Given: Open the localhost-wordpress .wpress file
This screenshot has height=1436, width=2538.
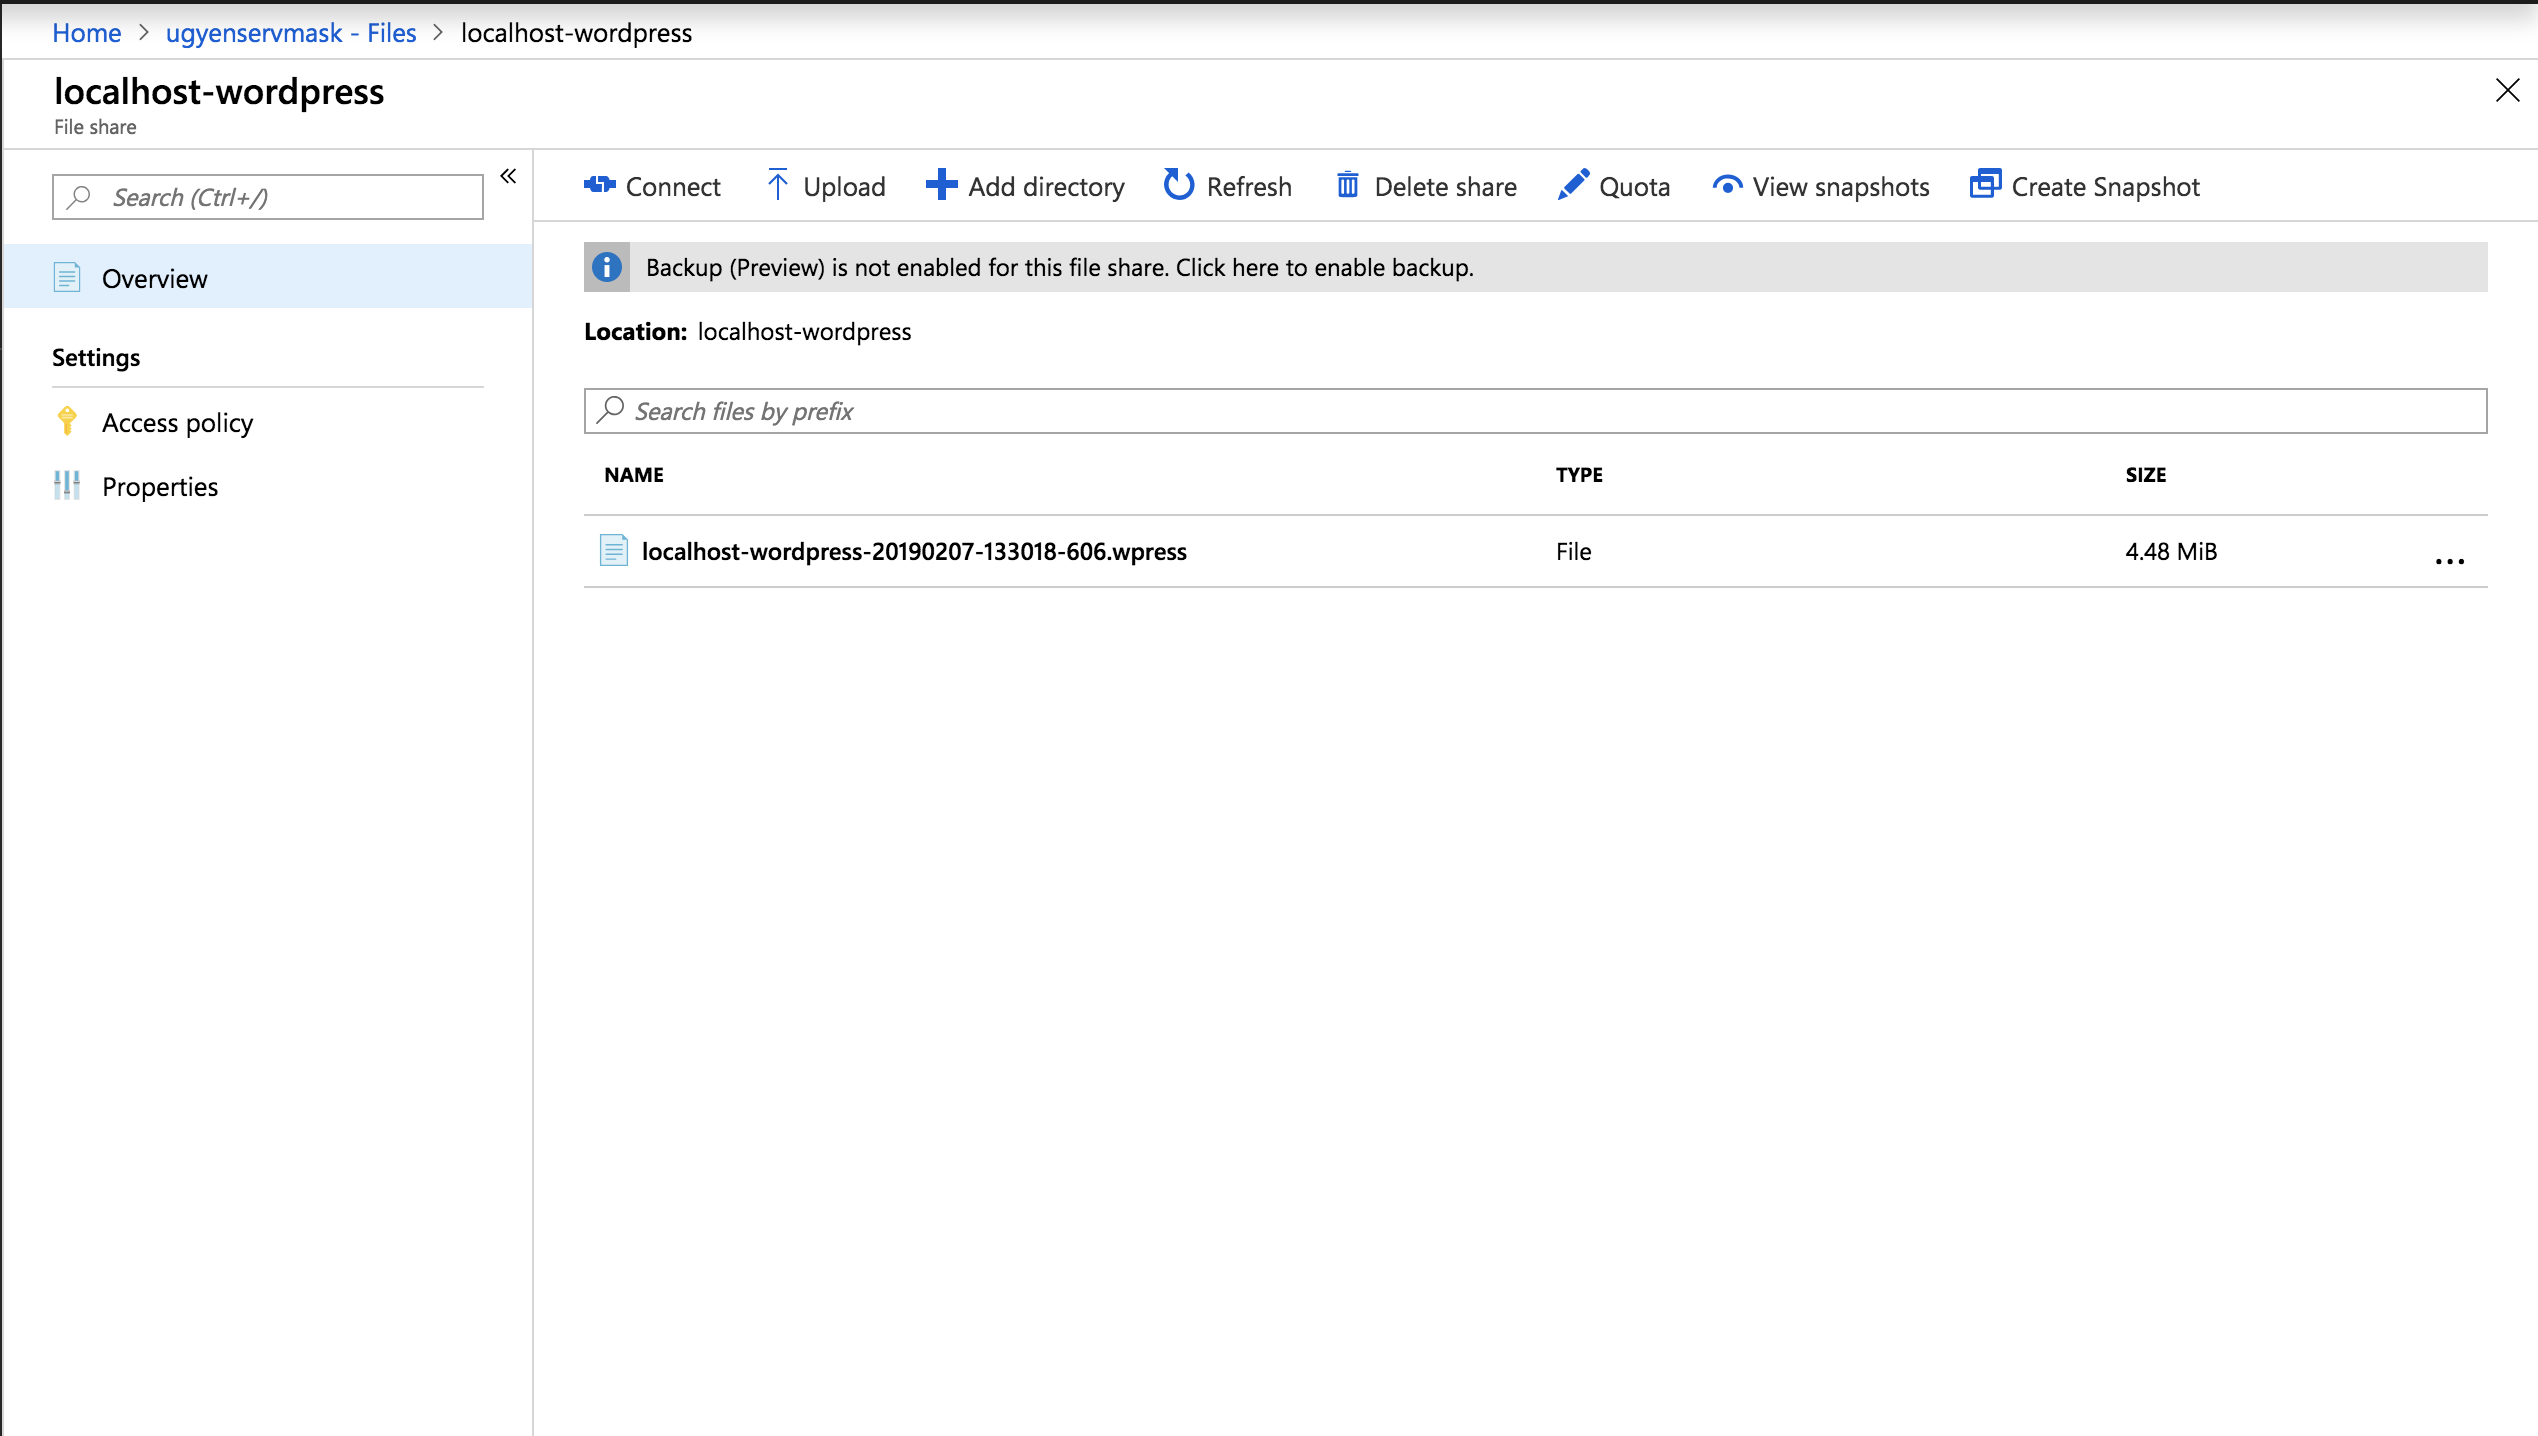Looking at the screenshot, I should click(x=913, y=551).
